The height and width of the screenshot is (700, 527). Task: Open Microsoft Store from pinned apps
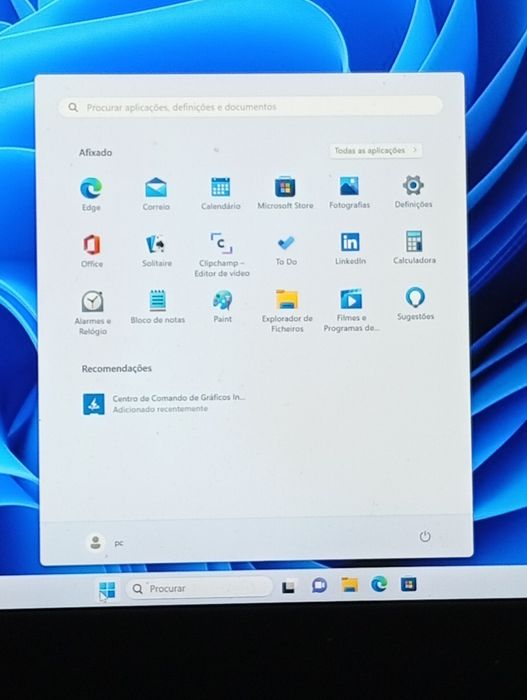coord(285,192)
